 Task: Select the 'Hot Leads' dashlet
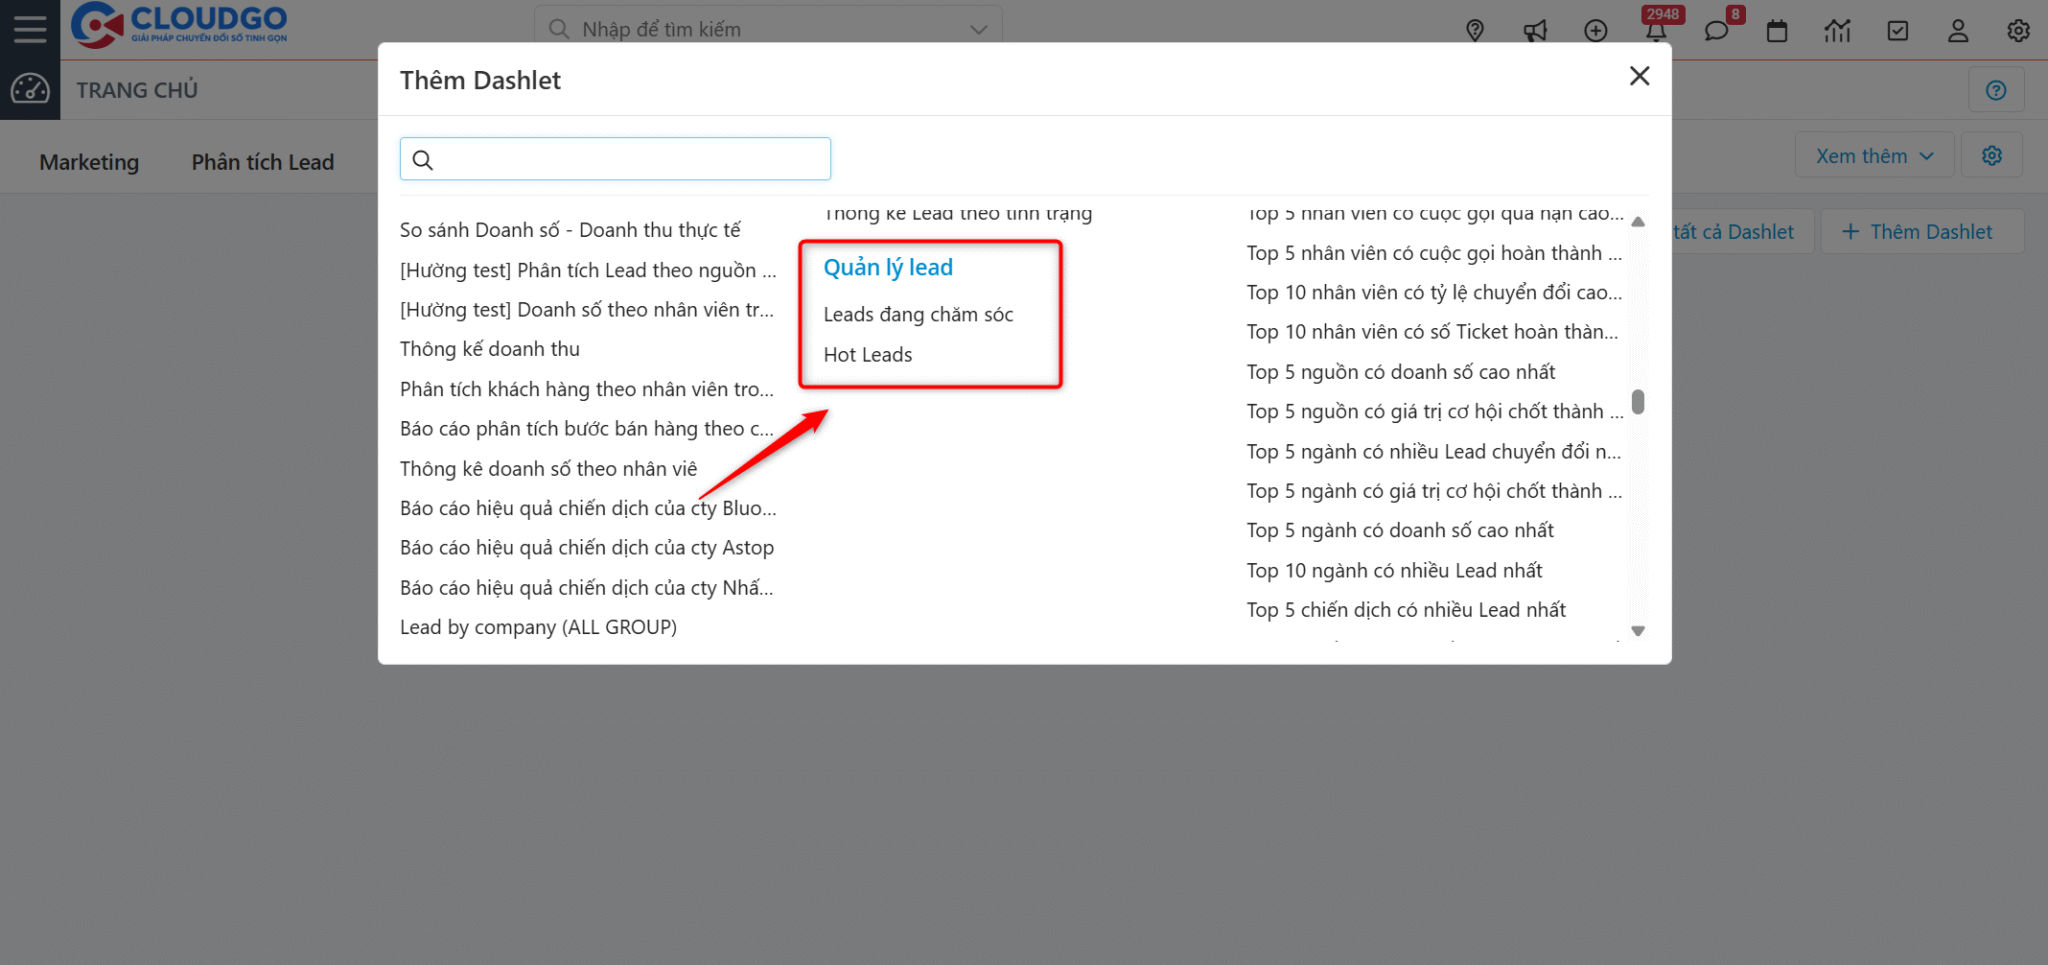pyautogui.click(x=867, y=354)
